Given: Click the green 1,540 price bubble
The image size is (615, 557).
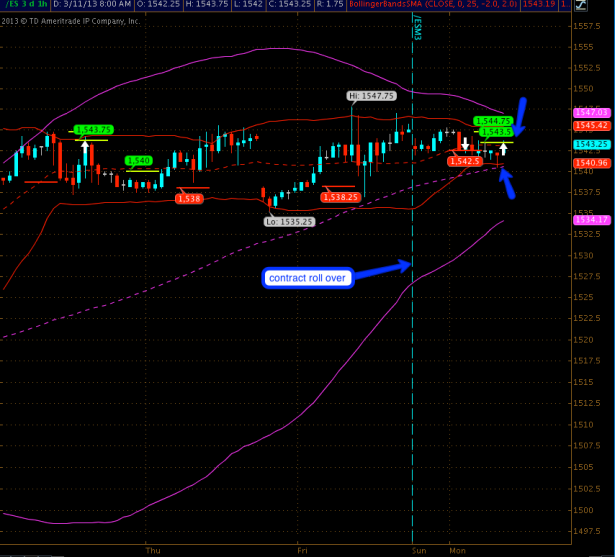Looking at the screenshot, I should 139,160.
